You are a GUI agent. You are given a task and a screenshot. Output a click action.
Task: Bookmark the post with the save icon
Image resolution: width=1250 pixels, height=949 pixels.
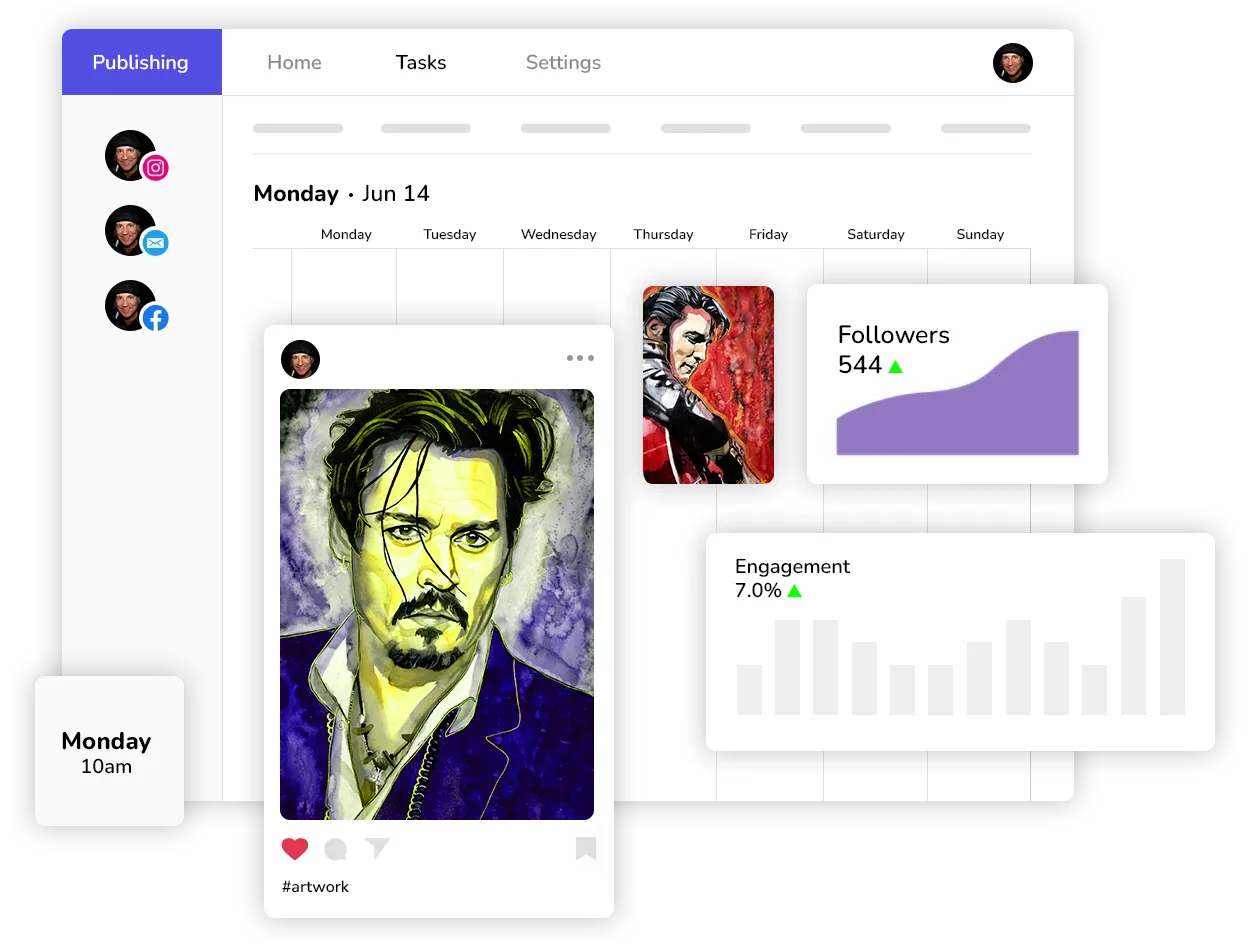tap(586, 849)
